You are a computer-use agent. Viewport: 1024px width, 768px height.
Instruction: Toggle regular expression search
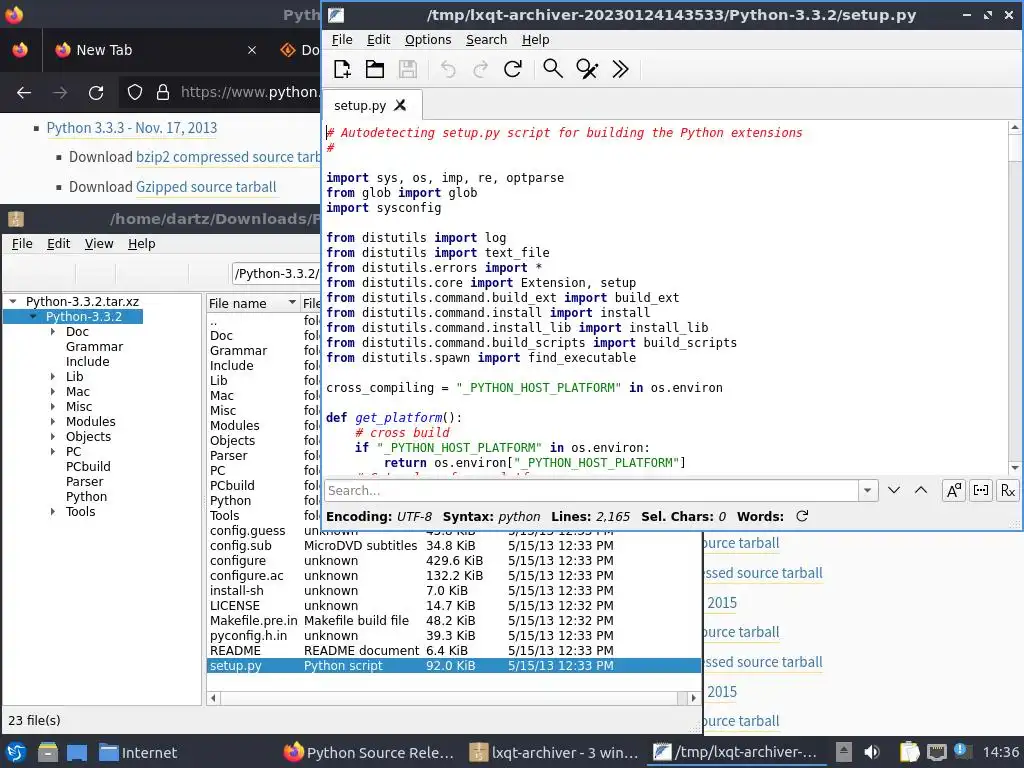[x=1008, y=490]
